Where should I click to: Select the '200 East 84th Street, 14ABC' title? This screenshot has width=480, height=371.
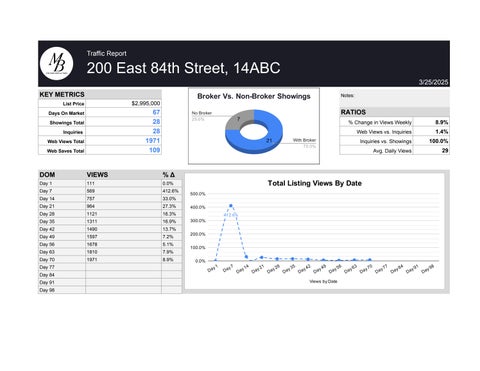[x=183, y=68]
